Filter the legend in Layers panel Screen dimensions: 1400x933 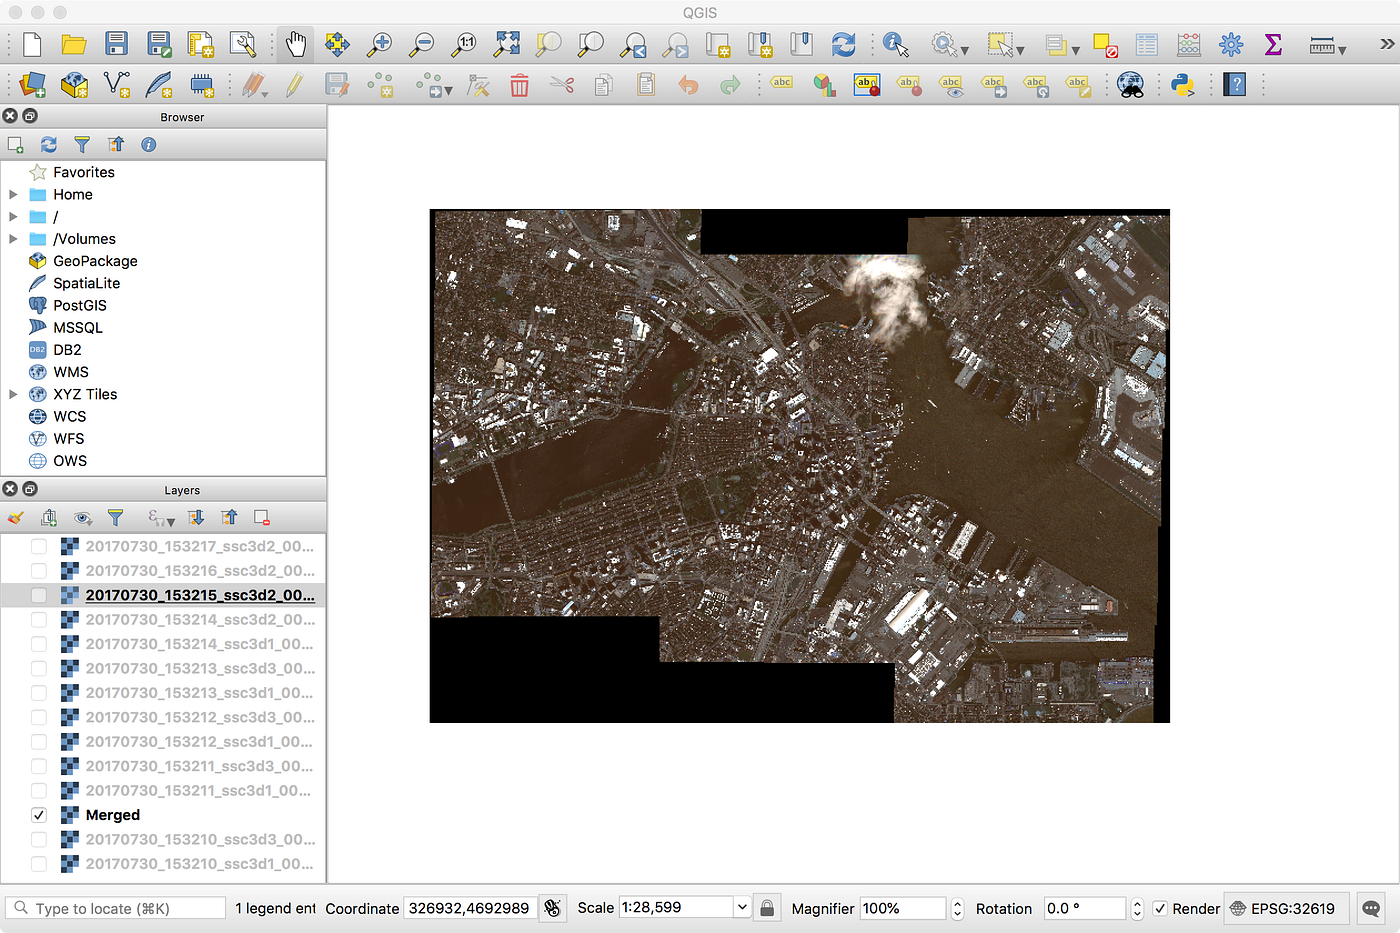click(x=116, y=518)
